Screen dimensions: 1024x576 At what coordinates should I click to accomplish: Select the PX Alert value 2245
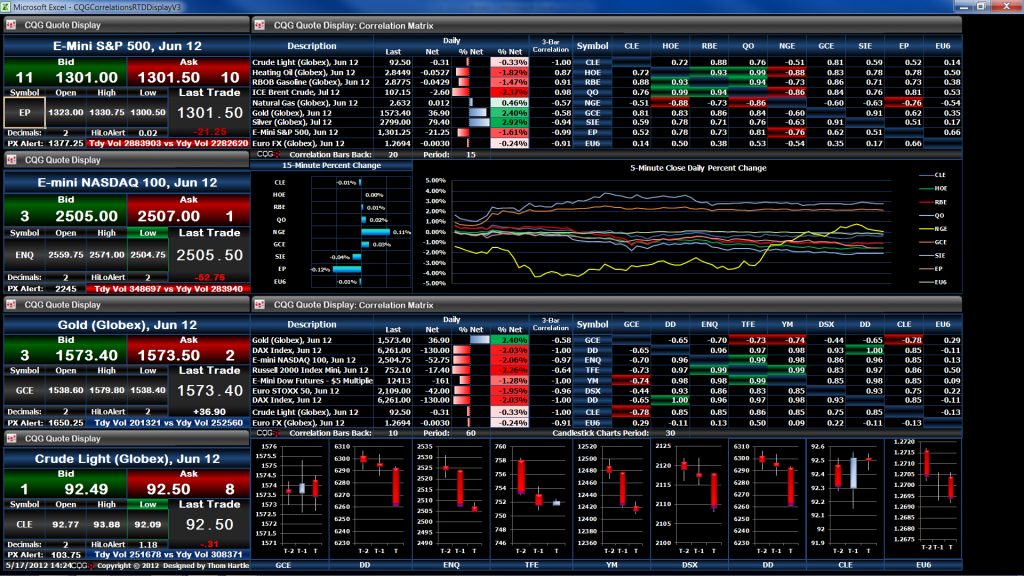(x=65, y=289)
